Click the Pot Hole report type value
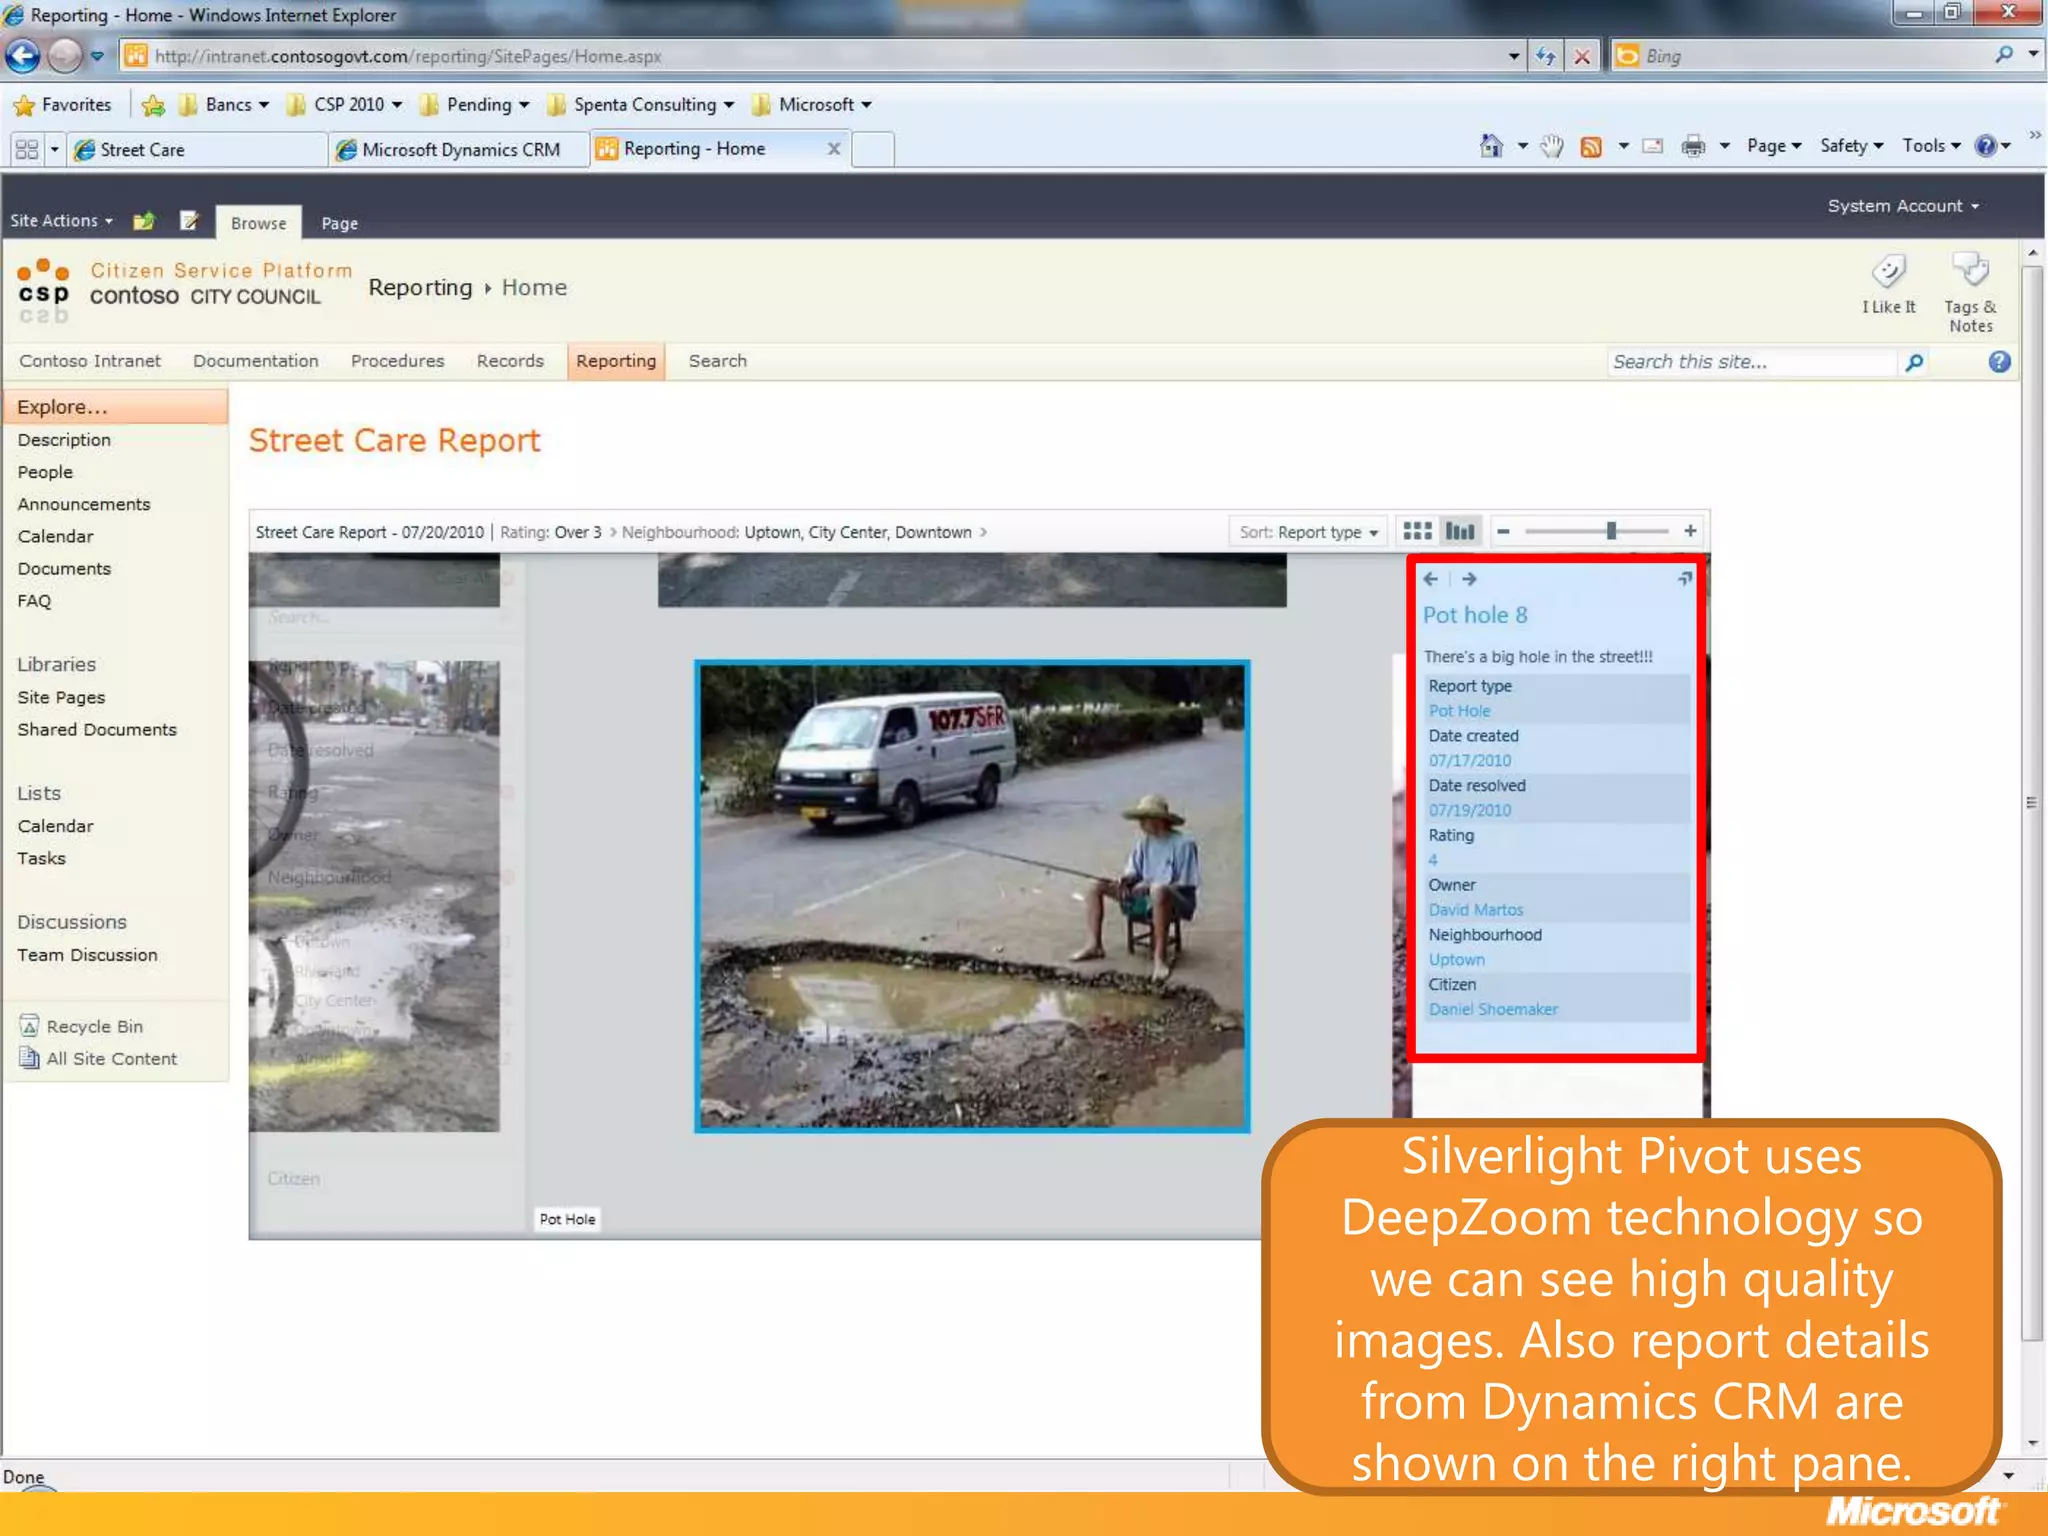 coord(1459,711)
